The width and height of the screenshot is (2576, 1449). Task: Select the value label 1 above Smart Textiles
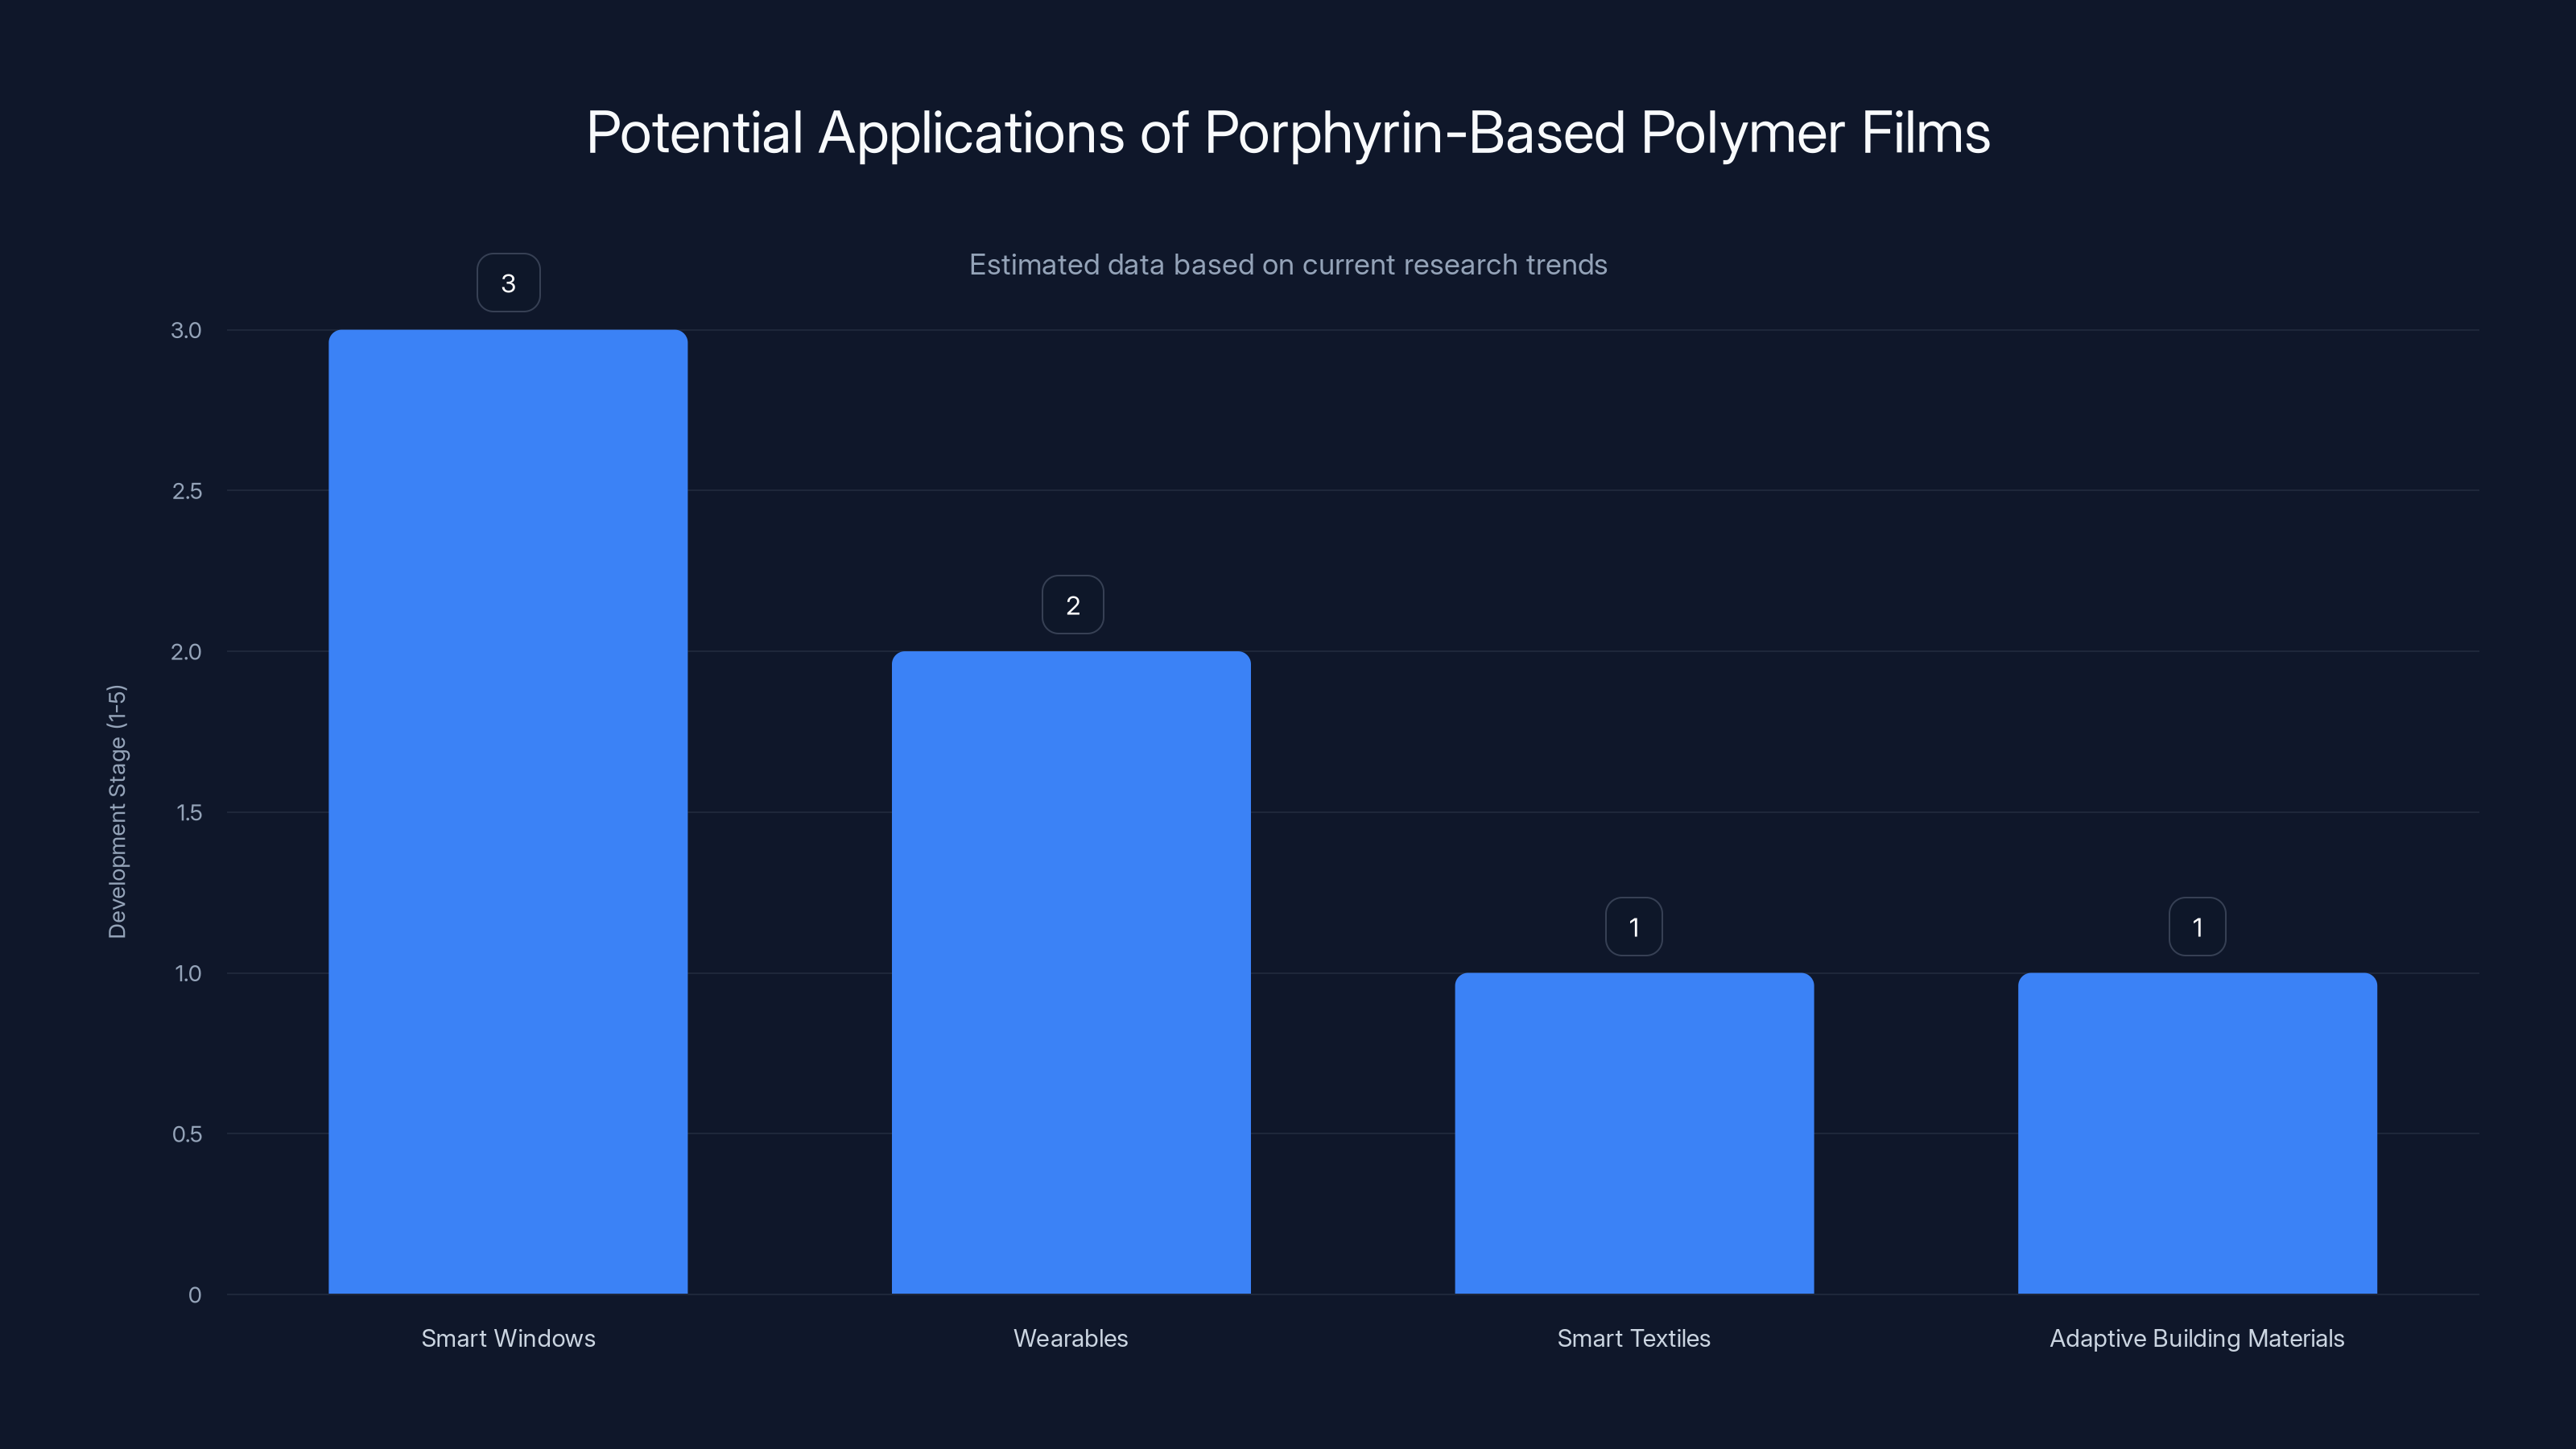tap(1634, 927)
